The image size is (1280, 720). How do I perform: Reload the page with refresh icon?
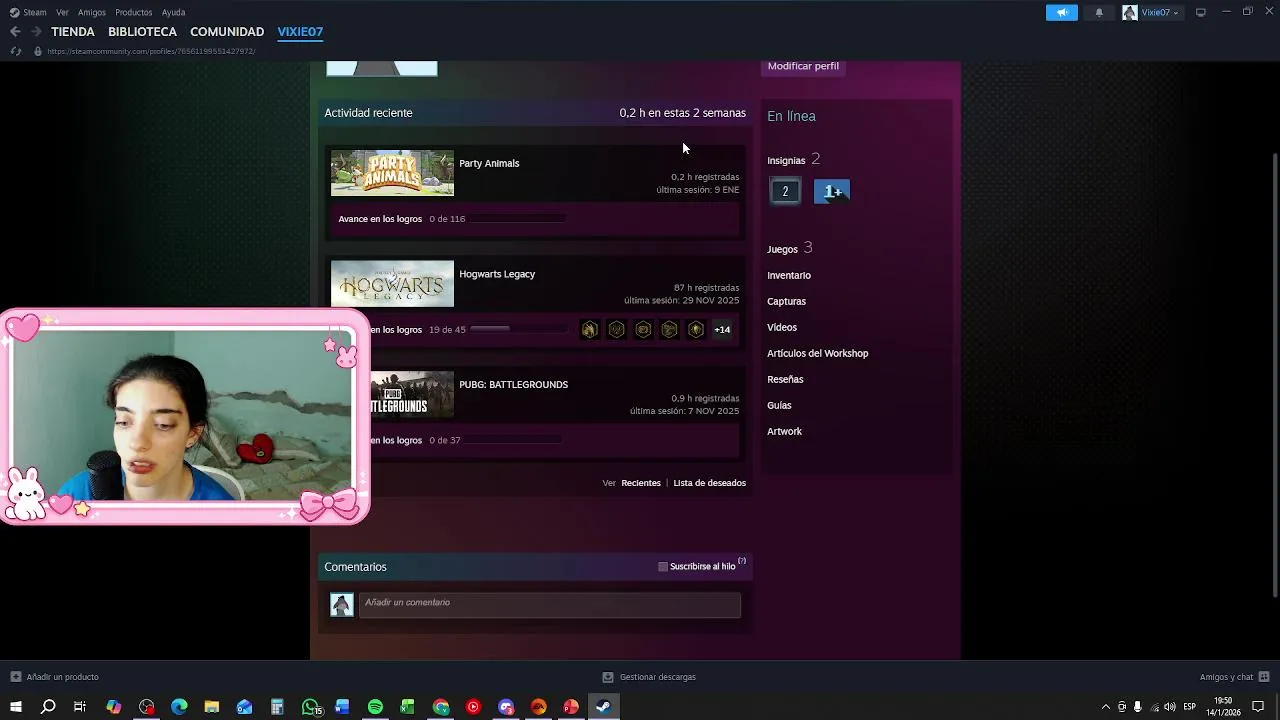pos(15,51)
